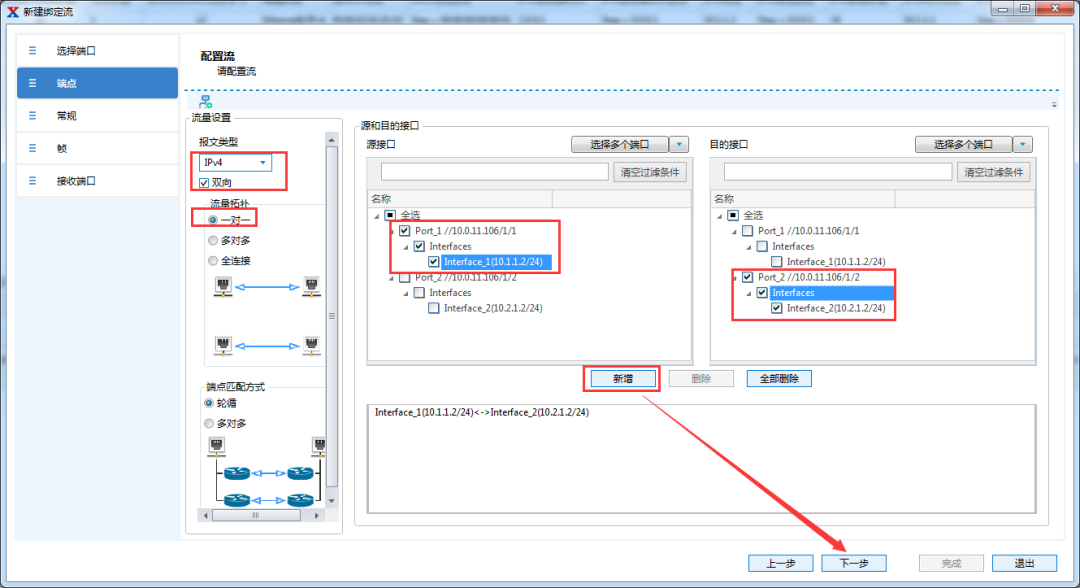The height and width of the screenshot is (588, 1080).
Task: Switch to 接收端口 step
Action: pos(97,180)
